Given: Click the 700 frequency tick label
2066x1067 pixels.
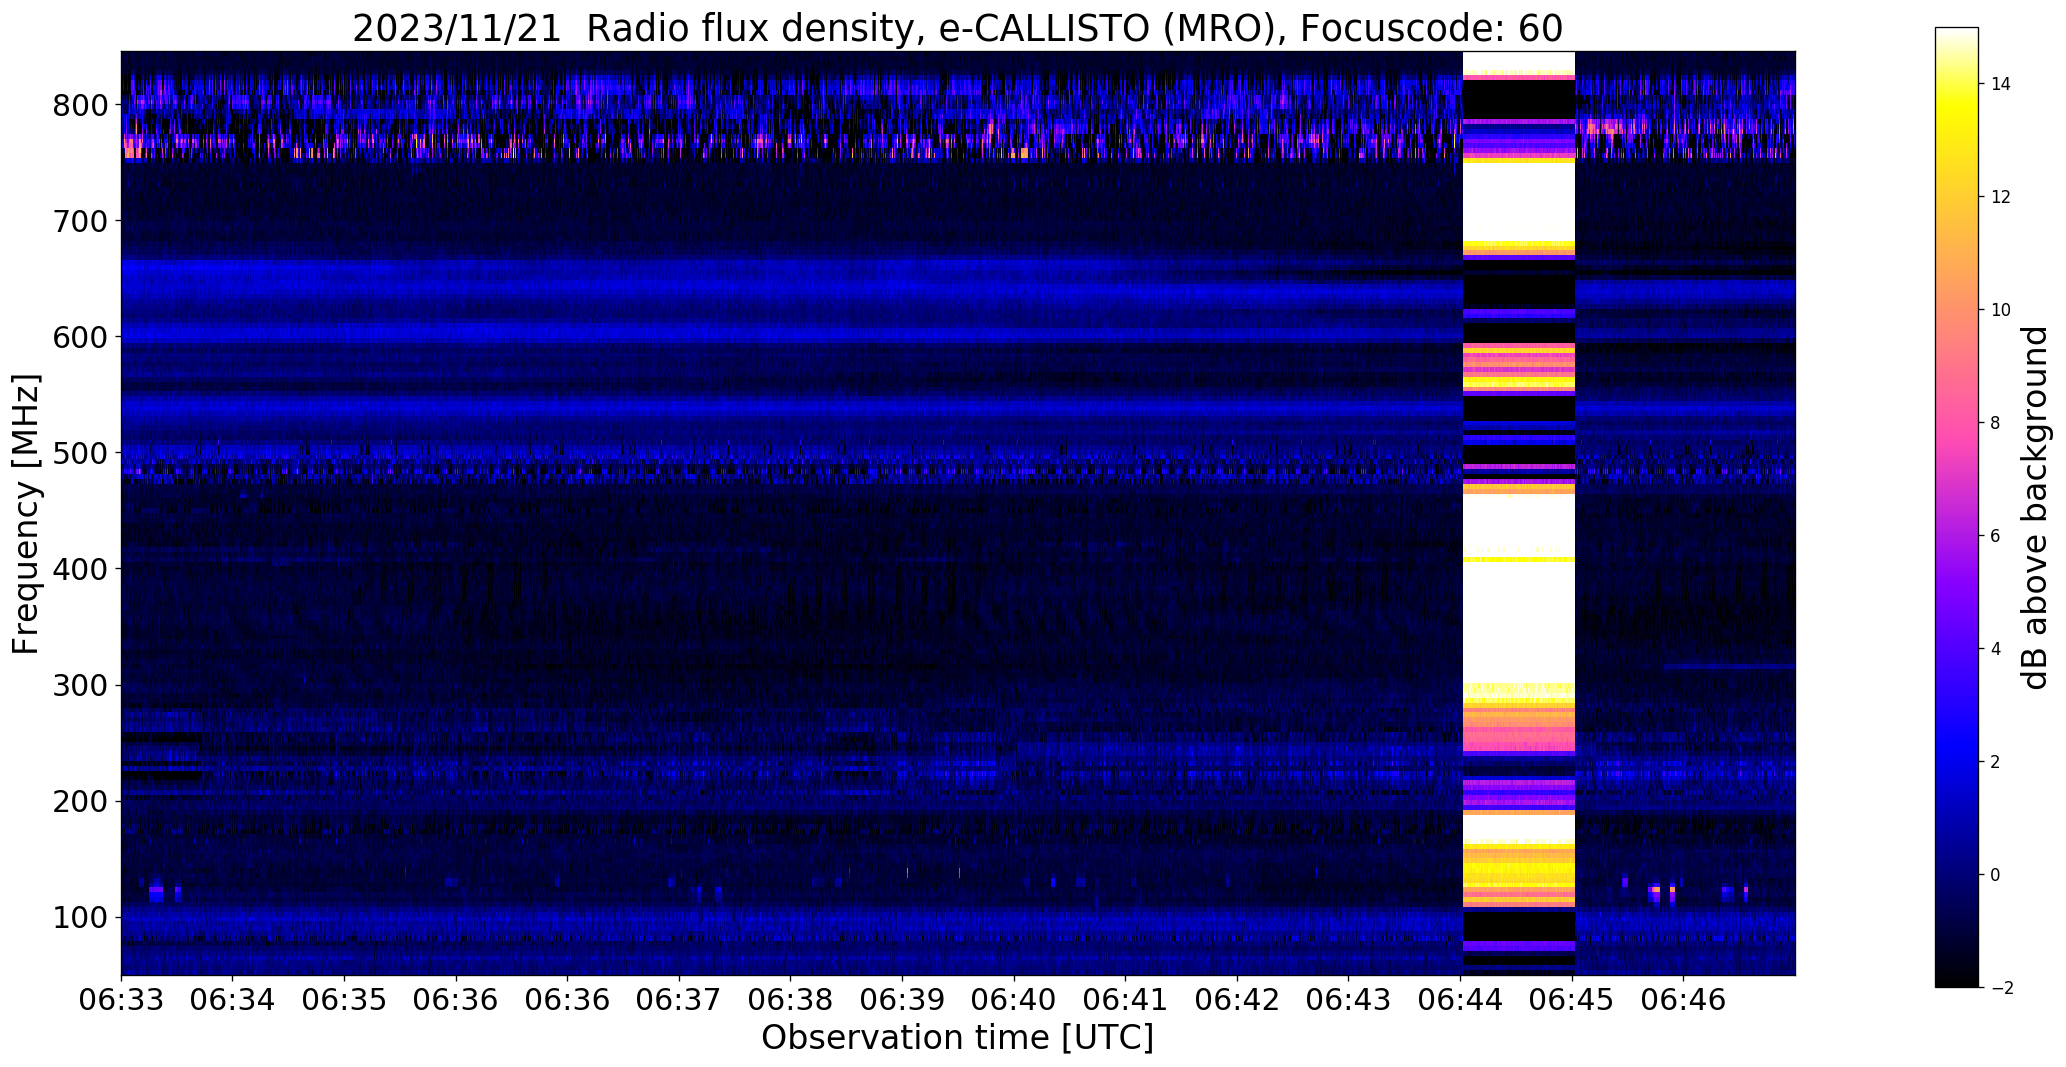Looking at the screenshot, I should [x=80, y=221].
